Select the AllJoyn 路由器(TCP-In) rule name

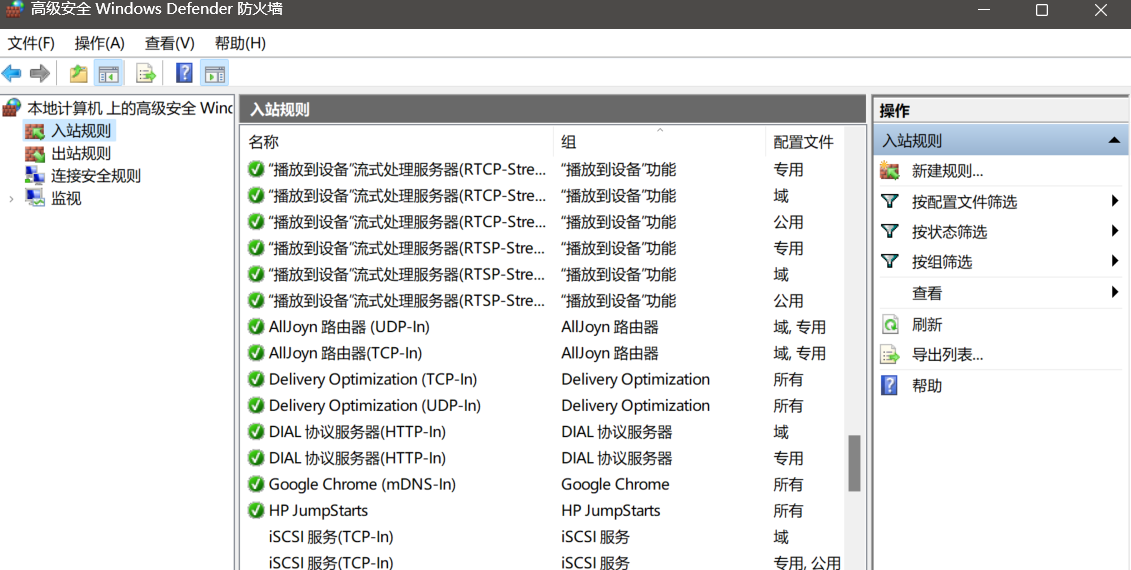[346, 354]
